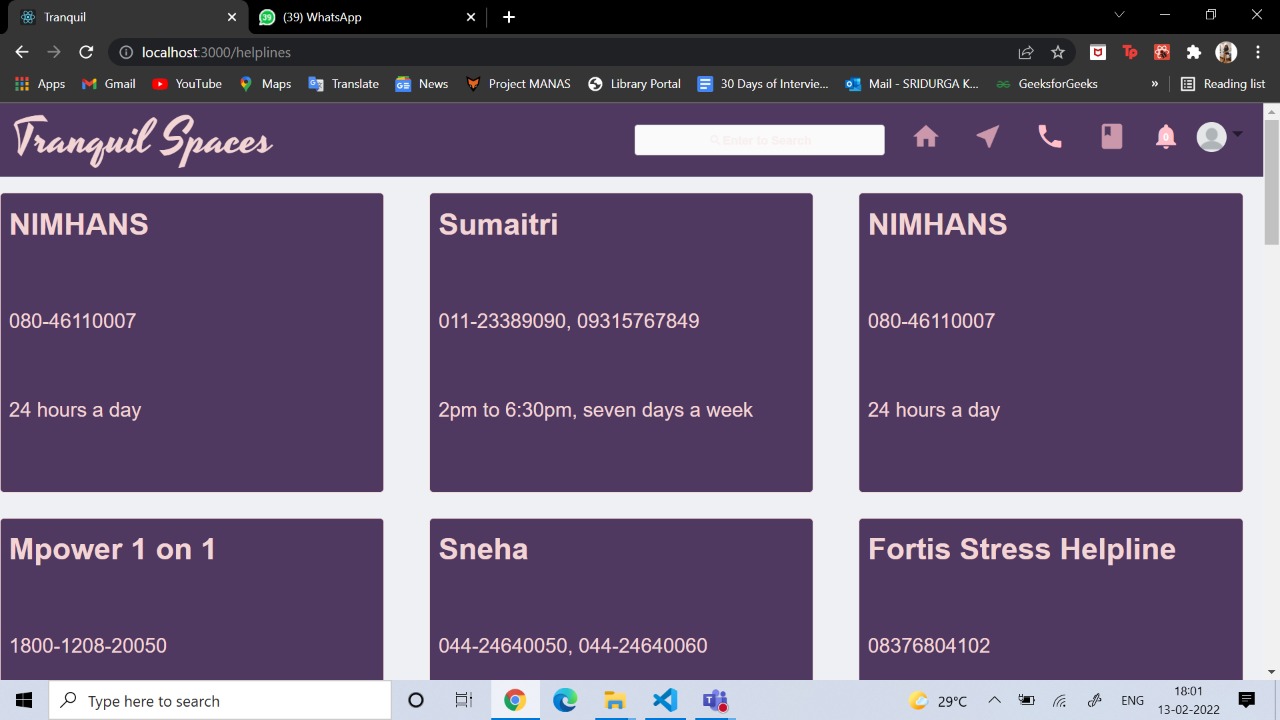Check the notification bell icon
The image size is (1280, 720).
tap(1166, 137)
